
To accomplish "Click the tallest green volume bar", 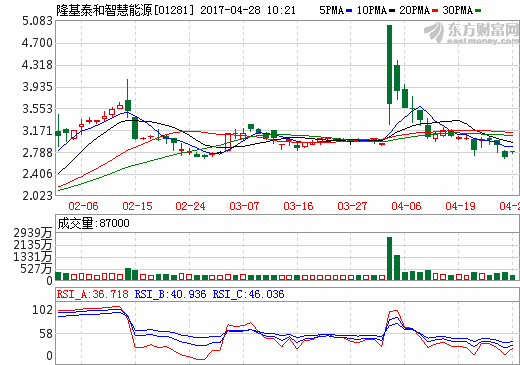I will (x=389, y=258).
